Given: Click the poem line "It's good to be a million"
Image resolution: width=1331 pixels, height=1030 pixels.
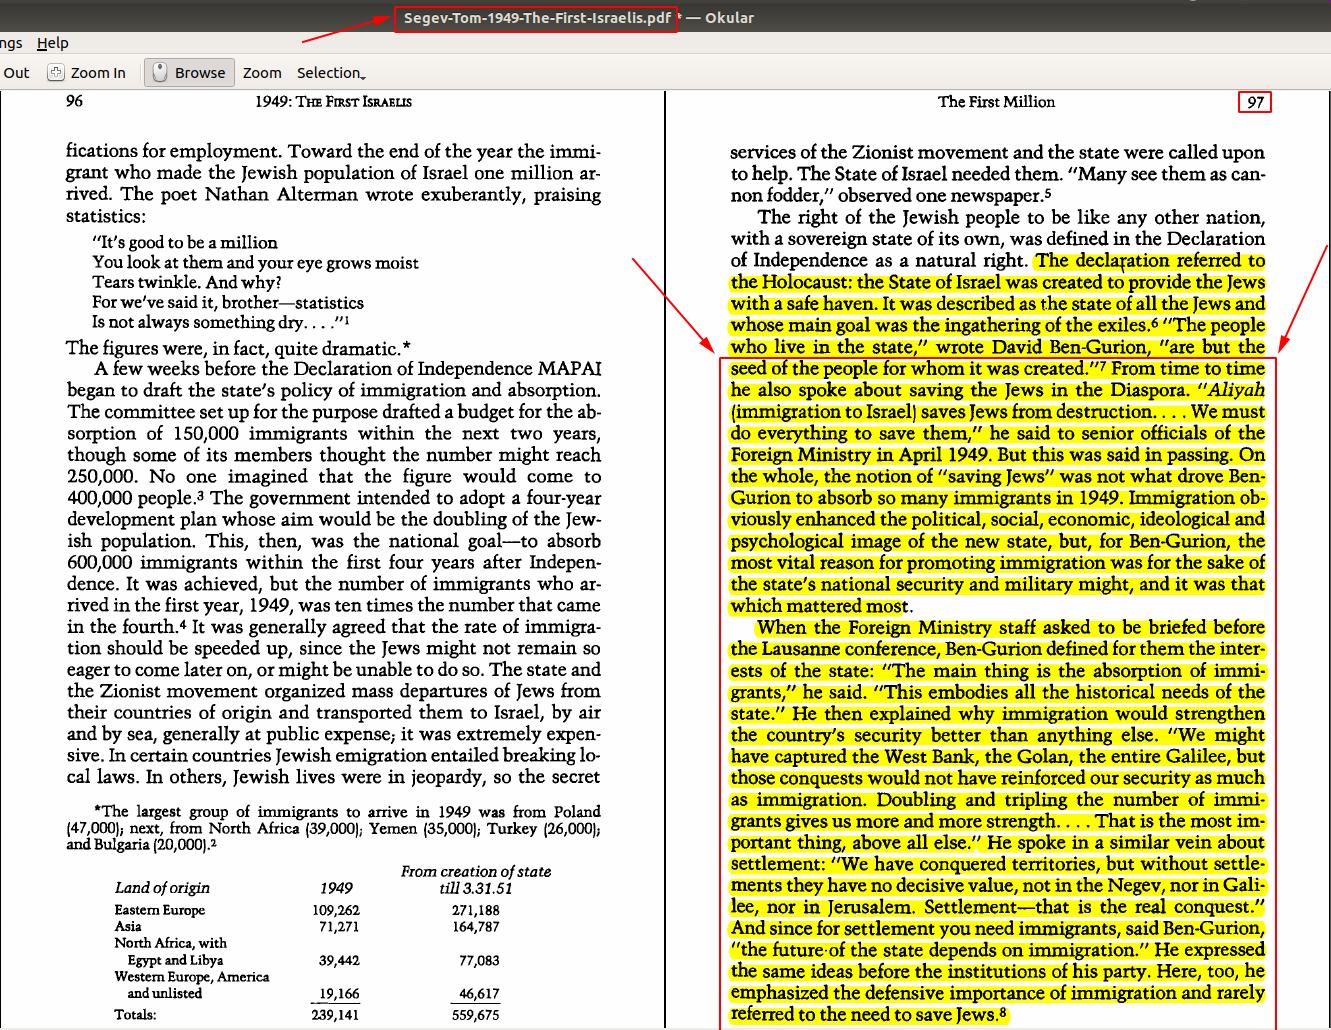Looking at the screenshot, I should [185, 243].
